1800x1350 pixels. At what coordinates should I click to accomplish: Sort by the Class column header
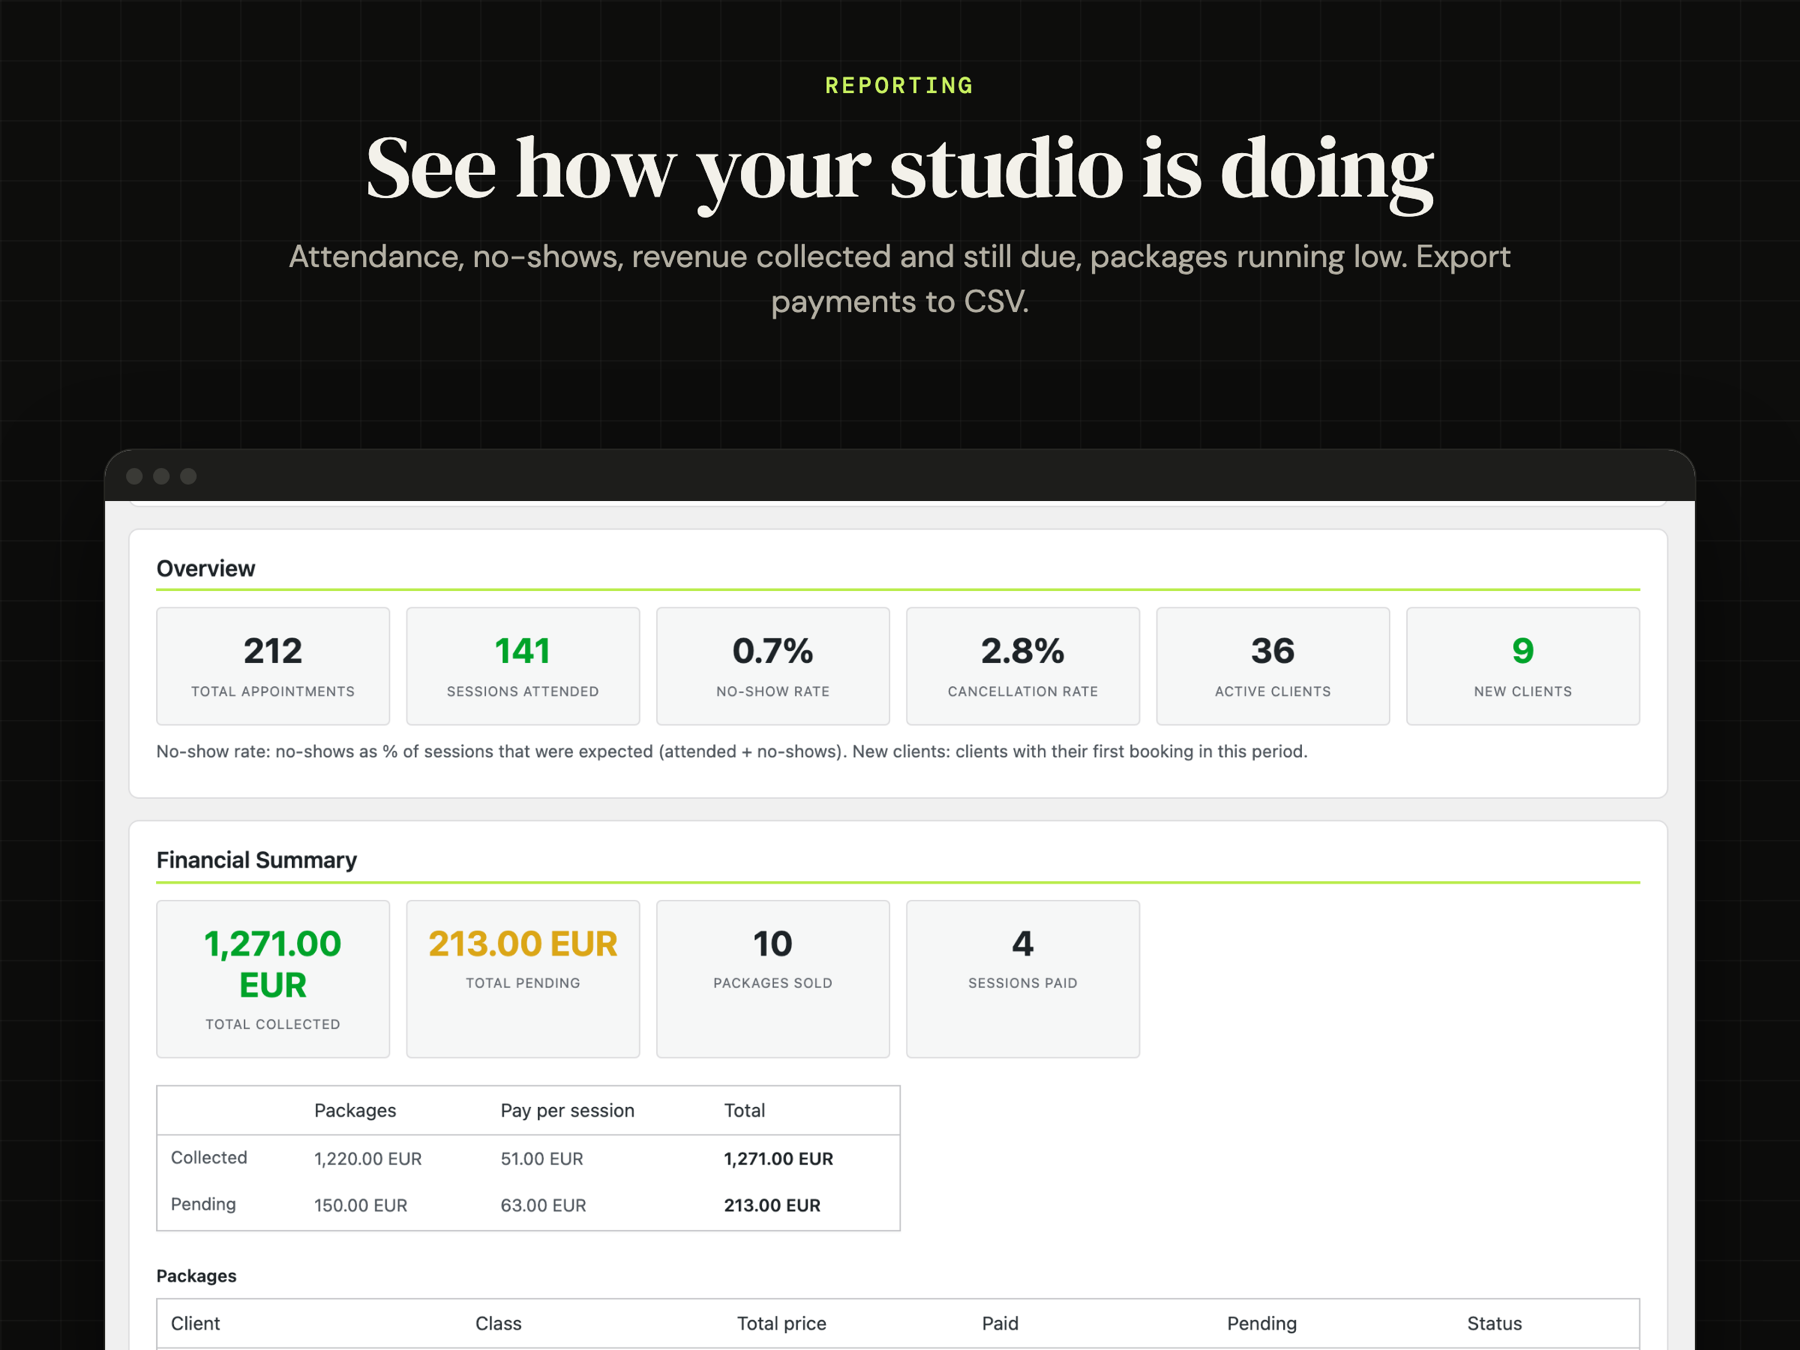click(498, 1324)
